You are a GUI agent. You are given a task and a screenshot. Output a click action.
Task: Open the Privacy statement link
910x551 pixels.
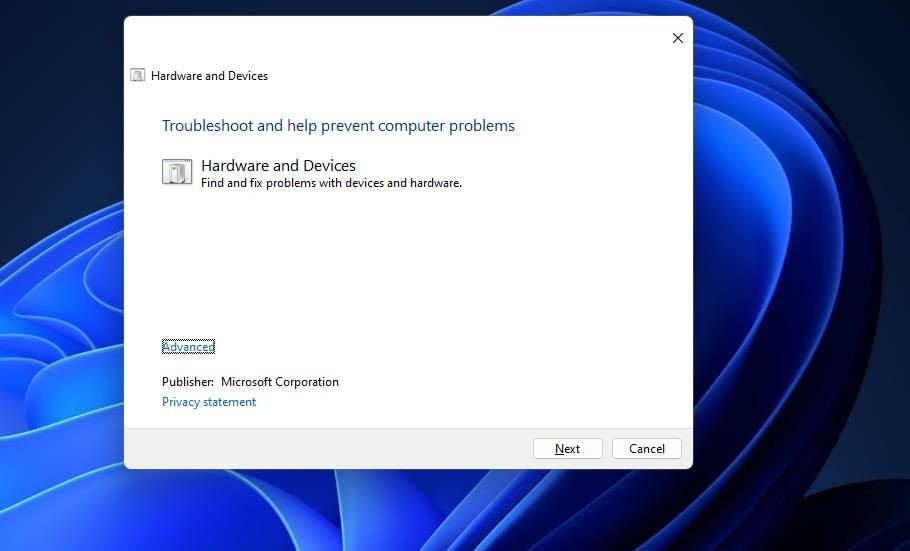pos(208,402)
